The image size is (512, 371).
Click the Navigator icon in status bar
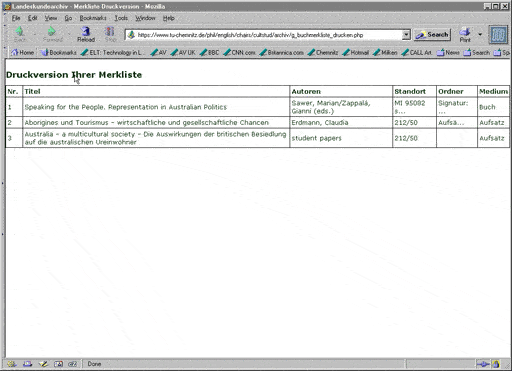(x=12, y=364)
